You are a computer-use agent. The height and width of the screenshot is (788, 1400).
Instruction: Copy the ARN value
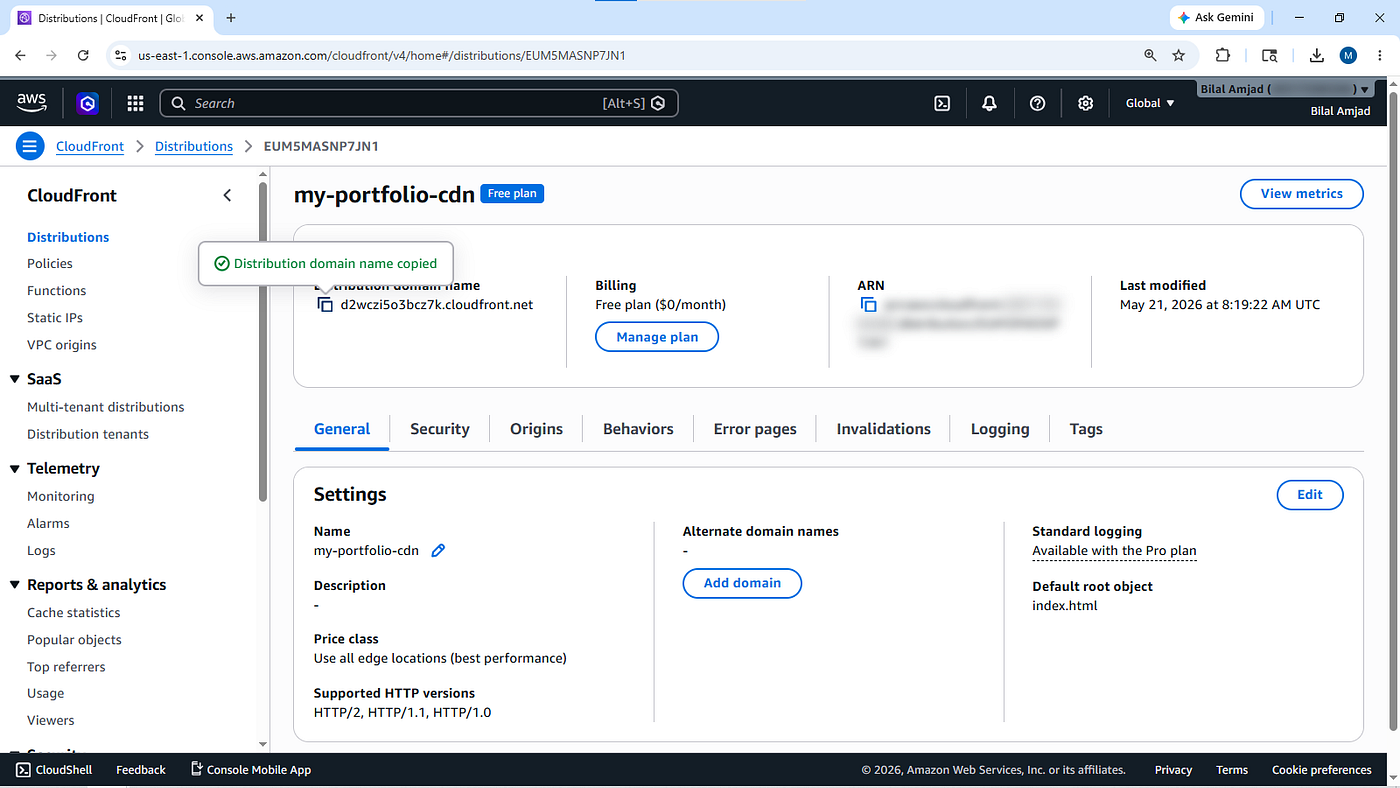point(868,304)
